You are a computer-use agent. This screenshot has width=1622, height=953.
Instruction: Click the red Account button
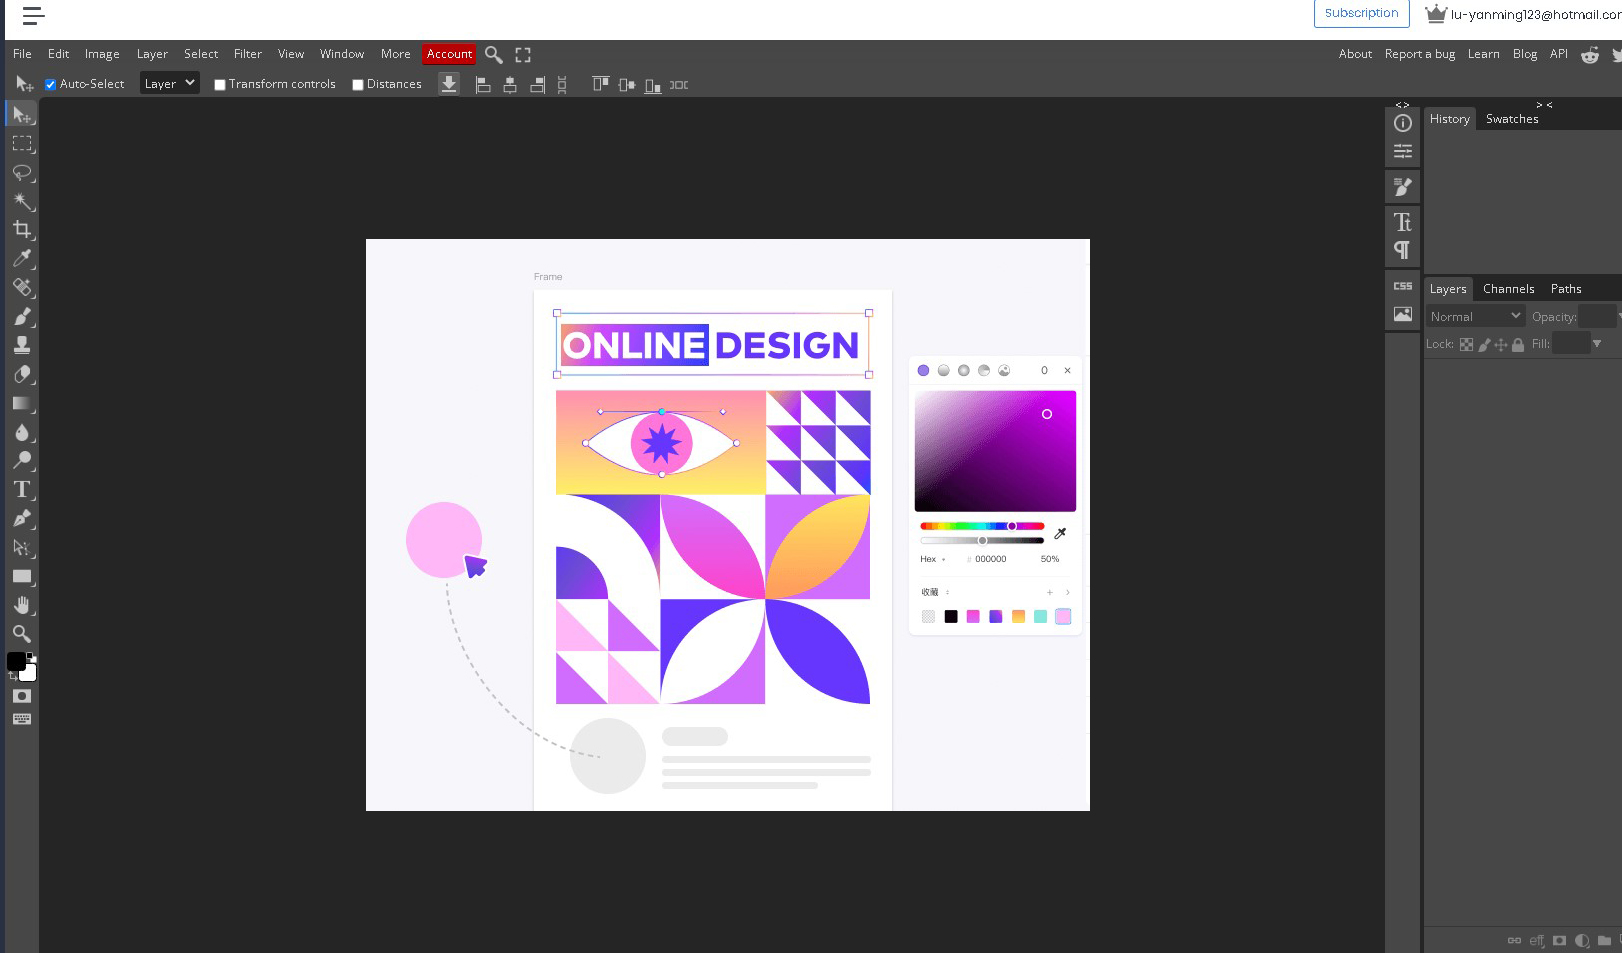[449, 54]
